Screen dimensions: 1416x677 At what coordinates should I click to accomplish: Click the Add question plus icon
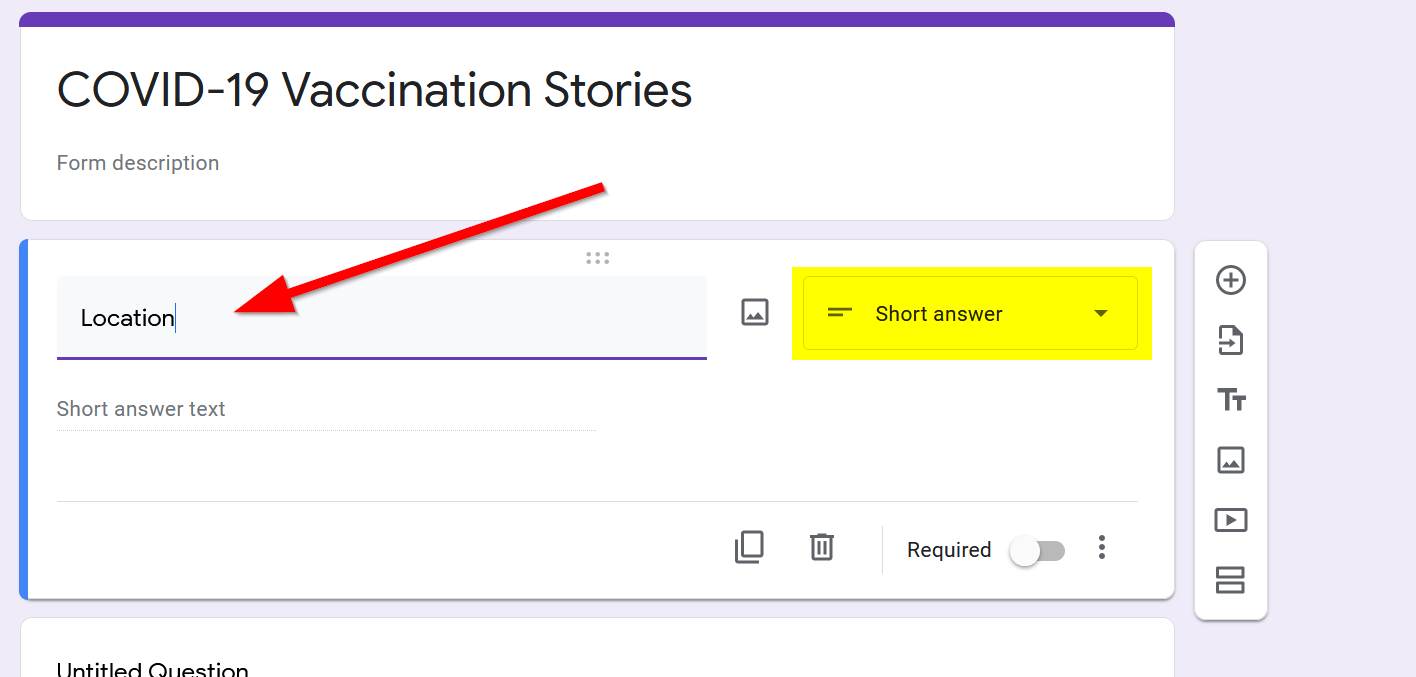1230,280
